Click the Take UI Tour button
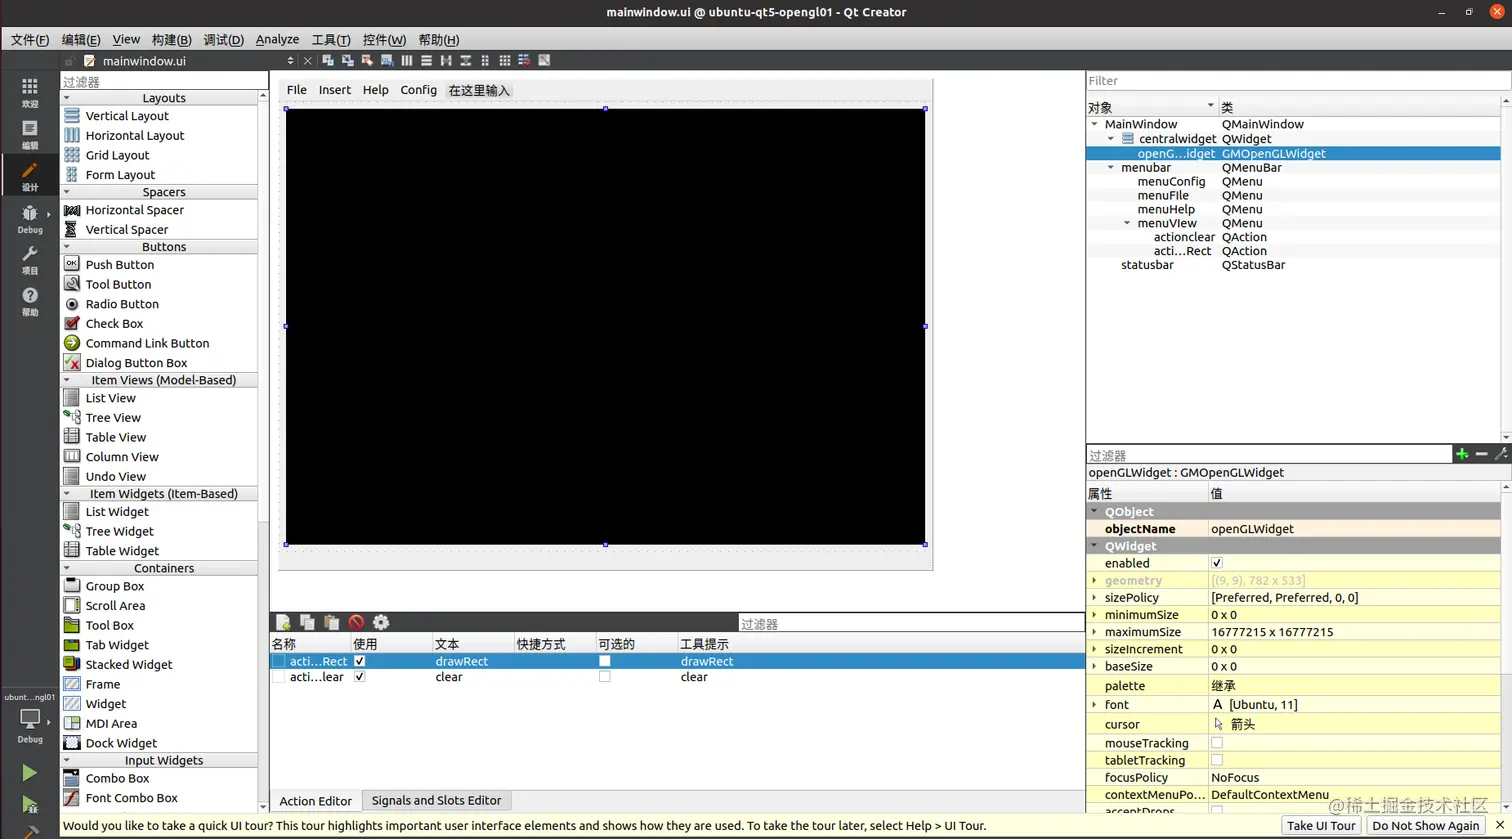Image resolution: width=1512 pixels, height=839 pixels. [1321, 826]
